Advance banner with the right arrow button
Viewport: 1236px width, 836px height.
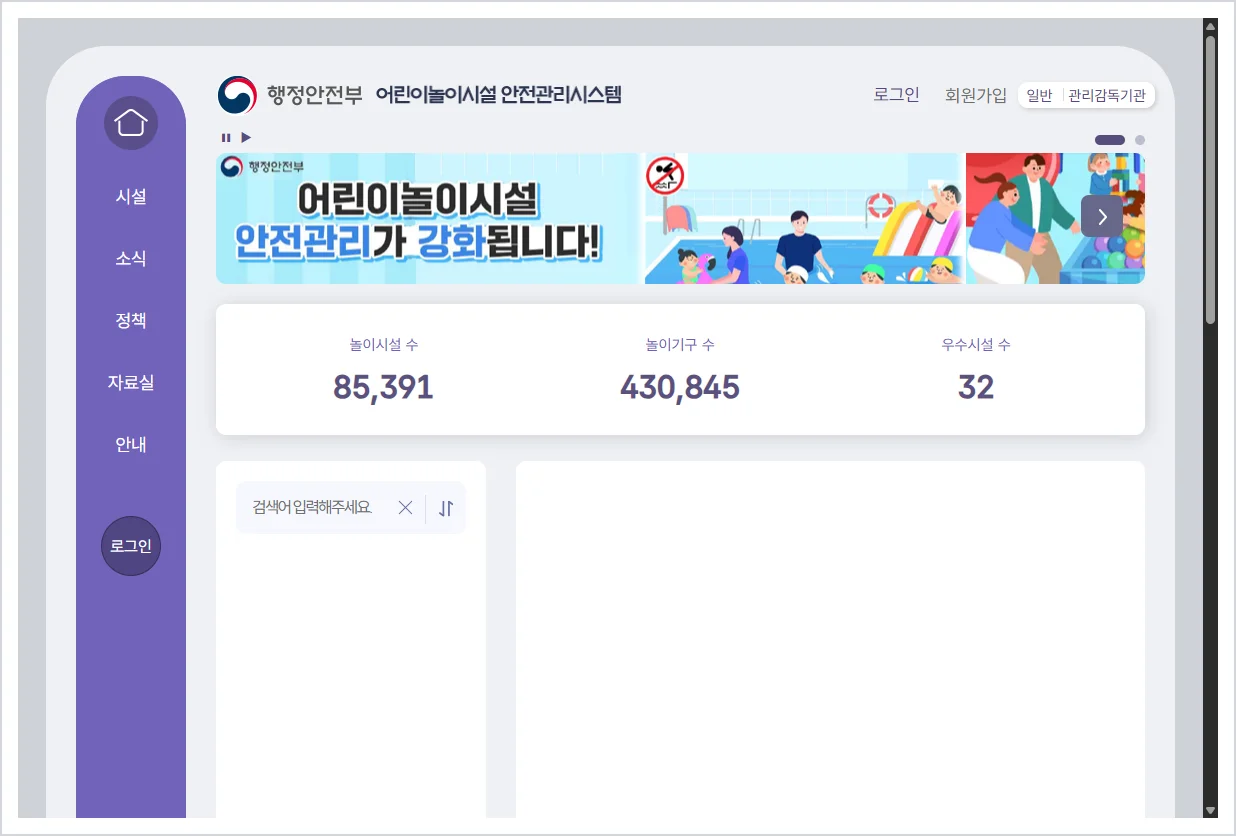click(1102, 216)
